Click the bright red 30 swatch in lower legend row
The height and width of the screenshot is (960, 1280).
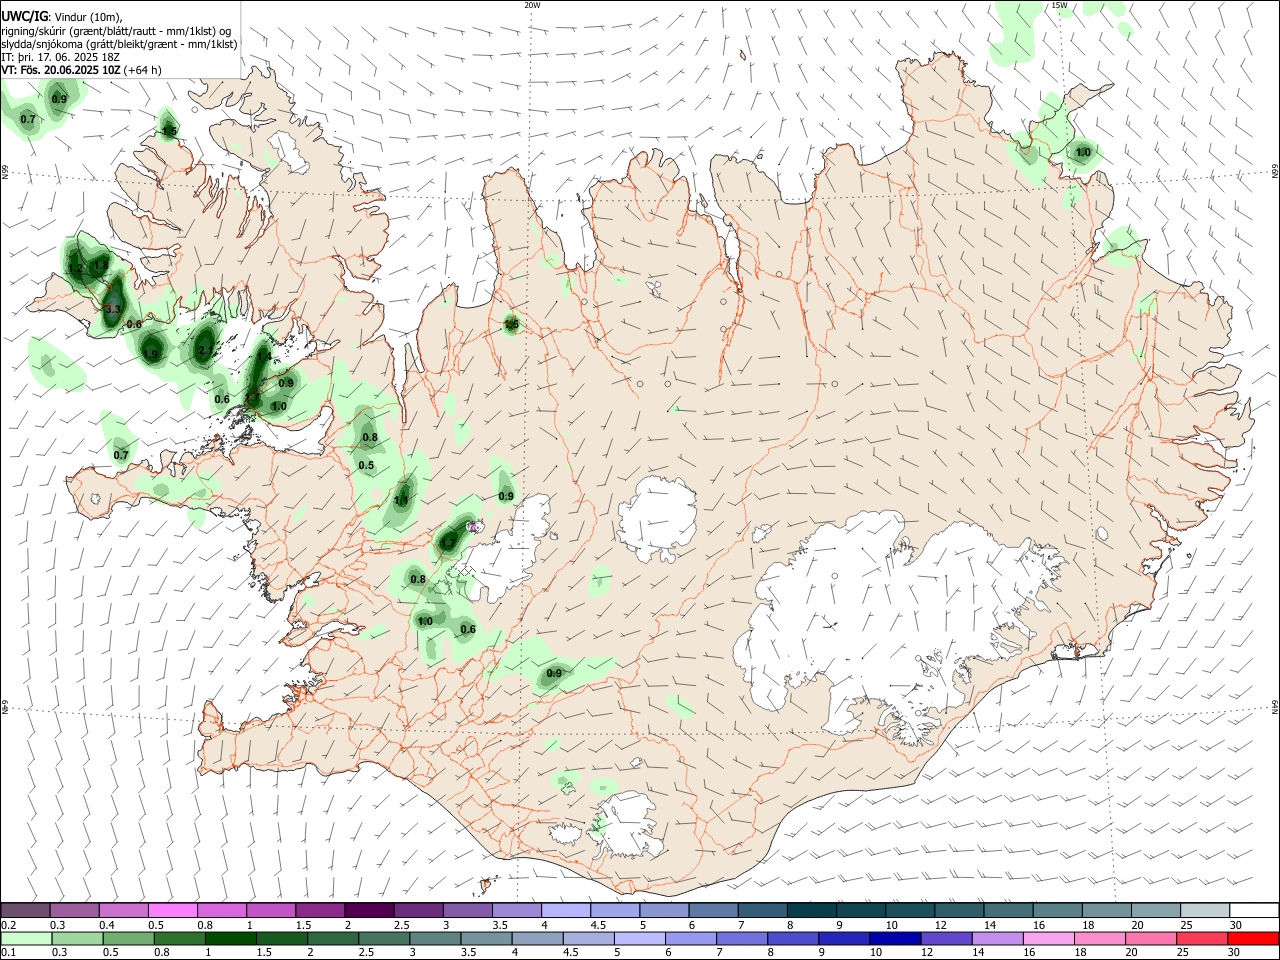point(1253,939)
